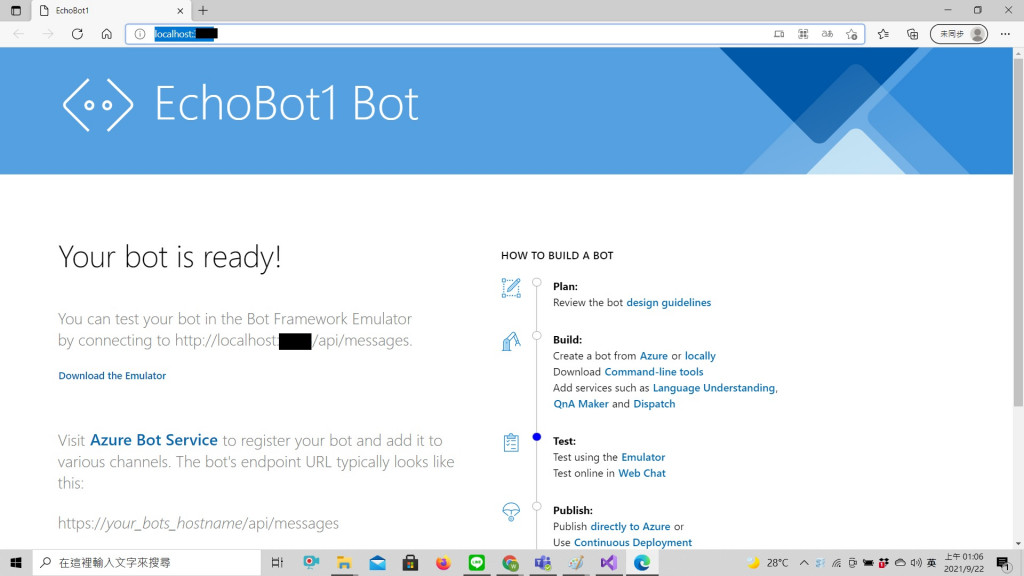
Task: Open the weather widget showing 28°C
Action: click(x=769, y=562)
